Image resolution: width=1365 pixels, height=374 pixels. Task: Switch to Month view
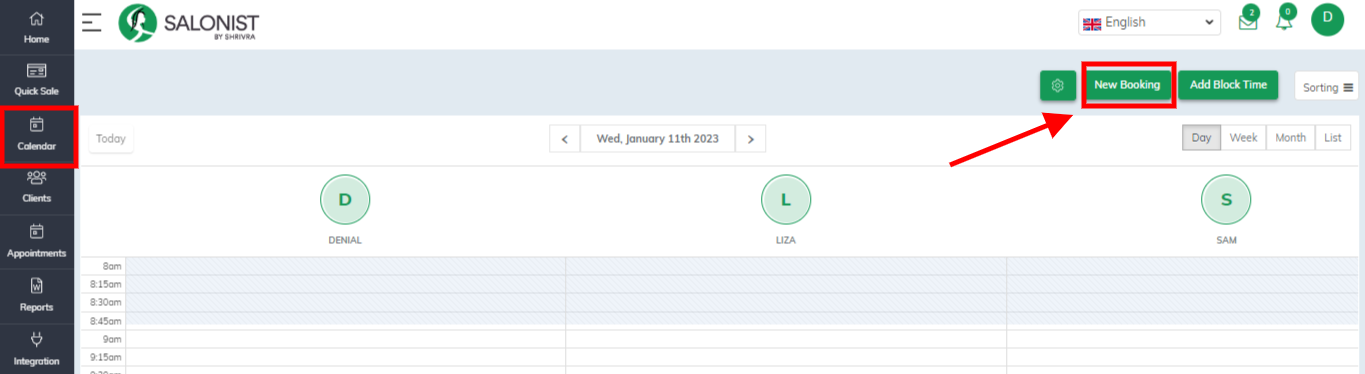point(1290,138)
